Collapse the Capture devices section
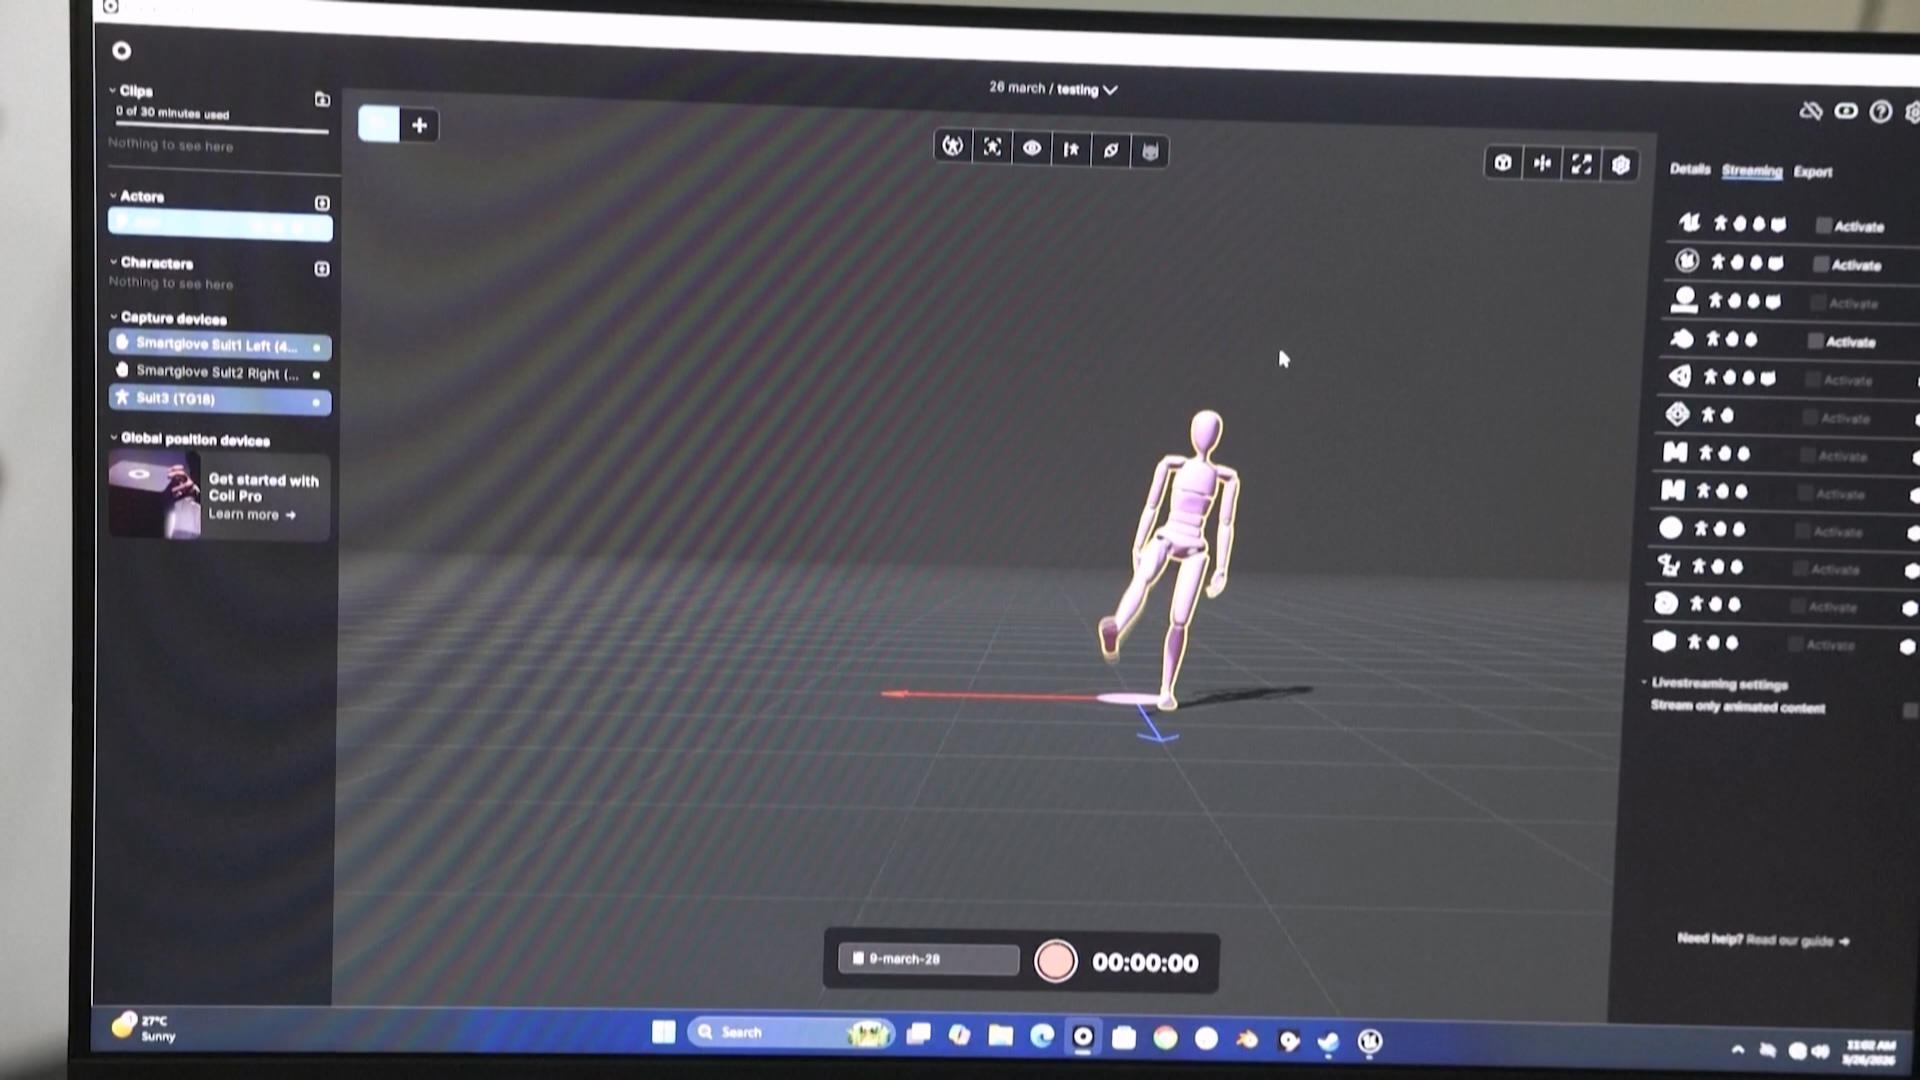 coord(114,318)
